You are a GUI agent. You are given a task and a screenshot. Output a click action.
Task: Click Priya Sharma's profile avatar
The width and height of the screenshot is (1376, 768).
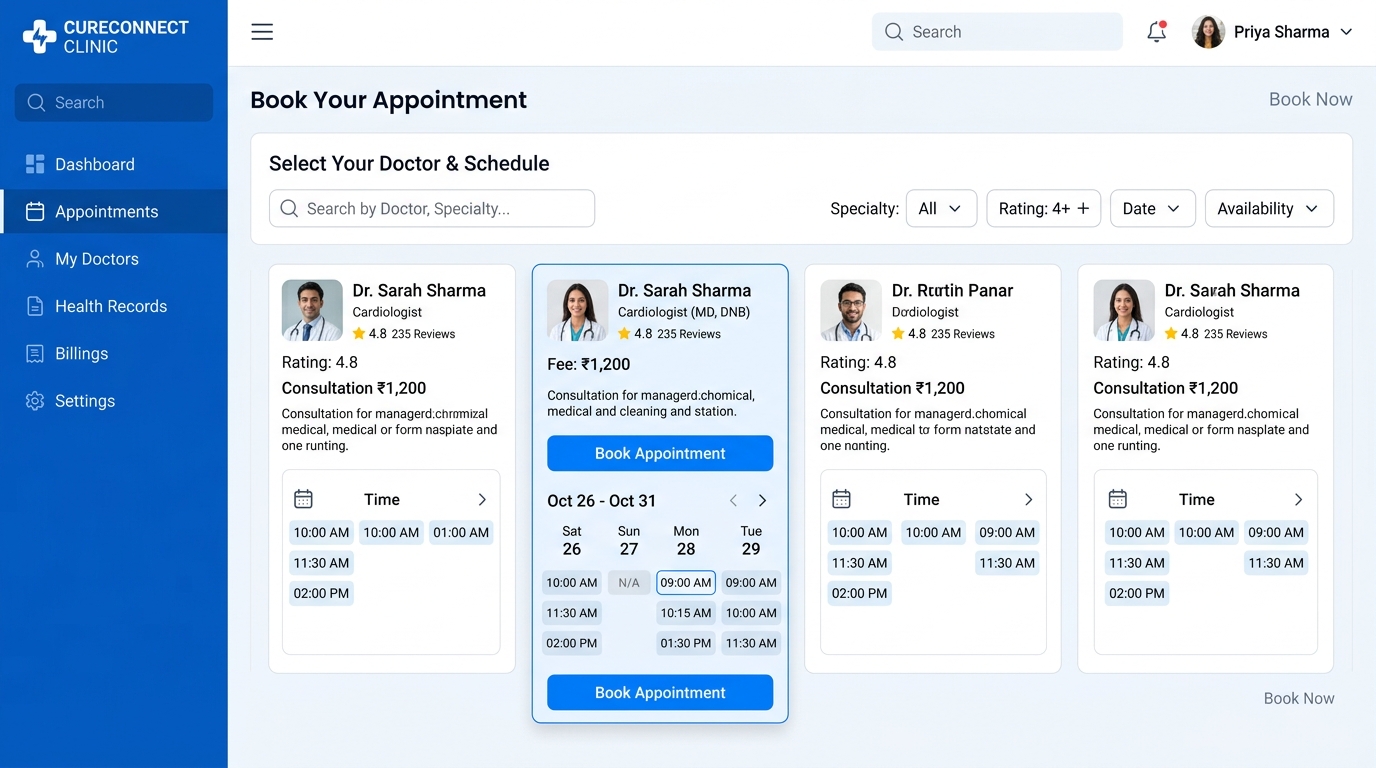tap(1208, 32)
